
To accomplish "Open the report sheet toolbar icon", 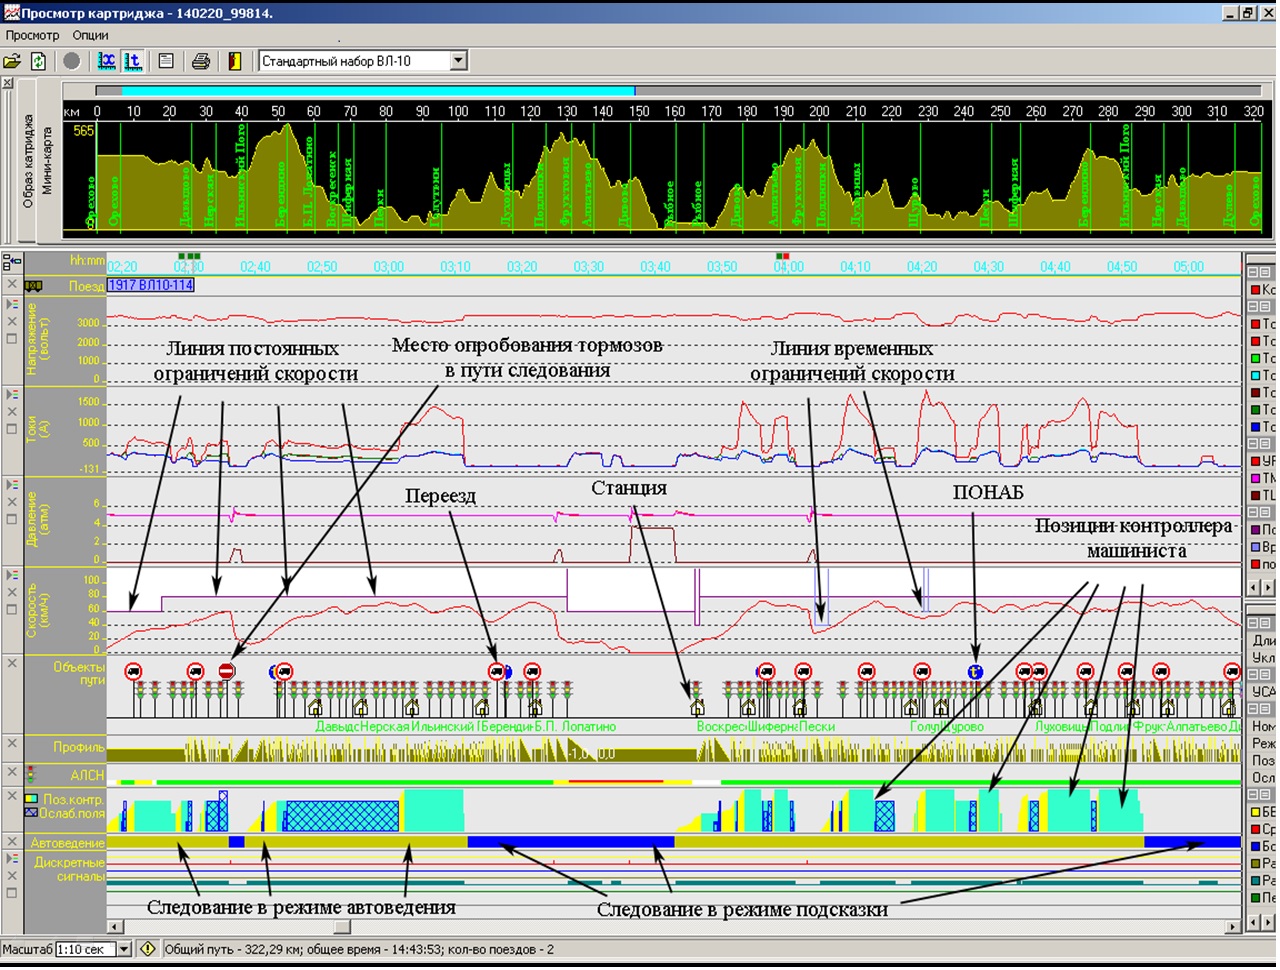I will [166, 61].
